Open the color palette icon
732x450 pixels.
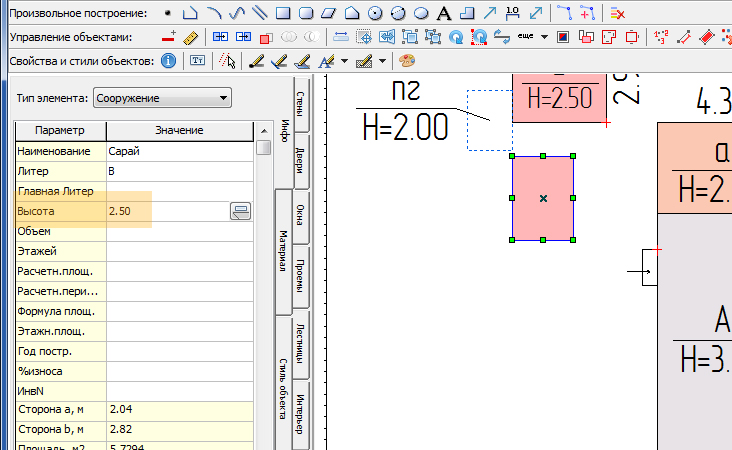[x=407, y=61]
